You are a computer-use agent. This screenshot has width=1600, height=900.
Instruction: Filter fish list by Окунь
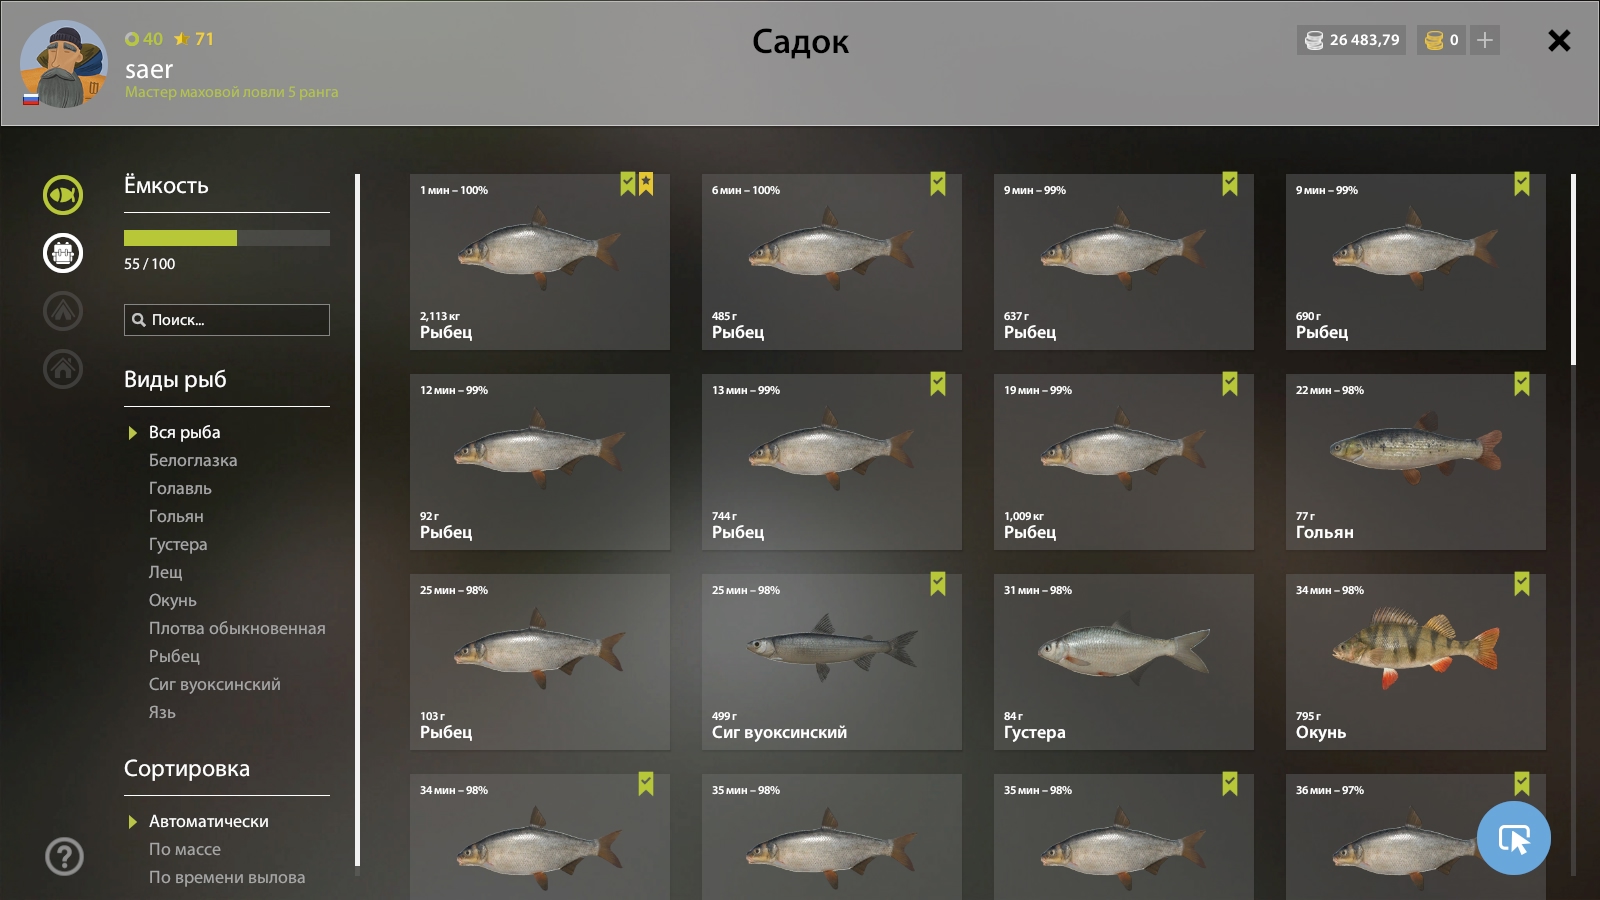tap(172, 600)
